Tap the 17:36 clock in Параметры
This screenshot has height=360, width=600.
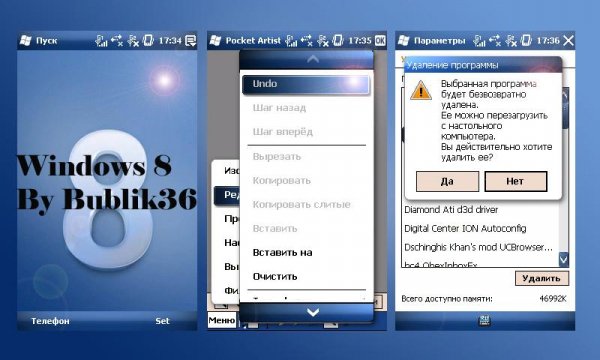548,40
